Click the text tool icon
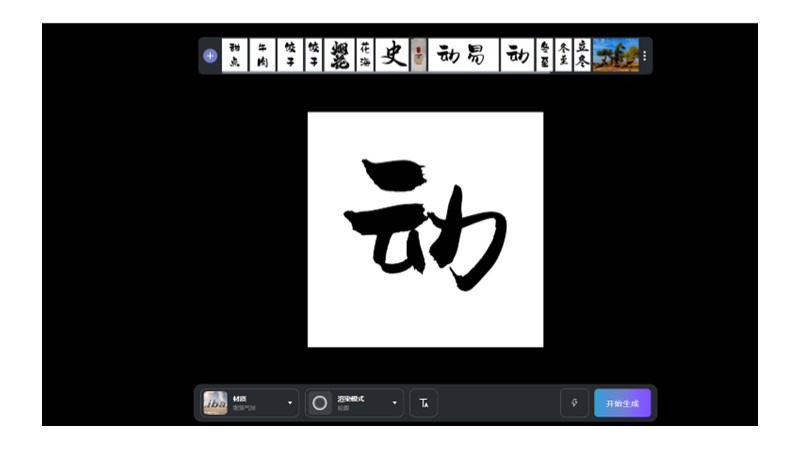Screen dimensions: 800x449 click(424, 403)
